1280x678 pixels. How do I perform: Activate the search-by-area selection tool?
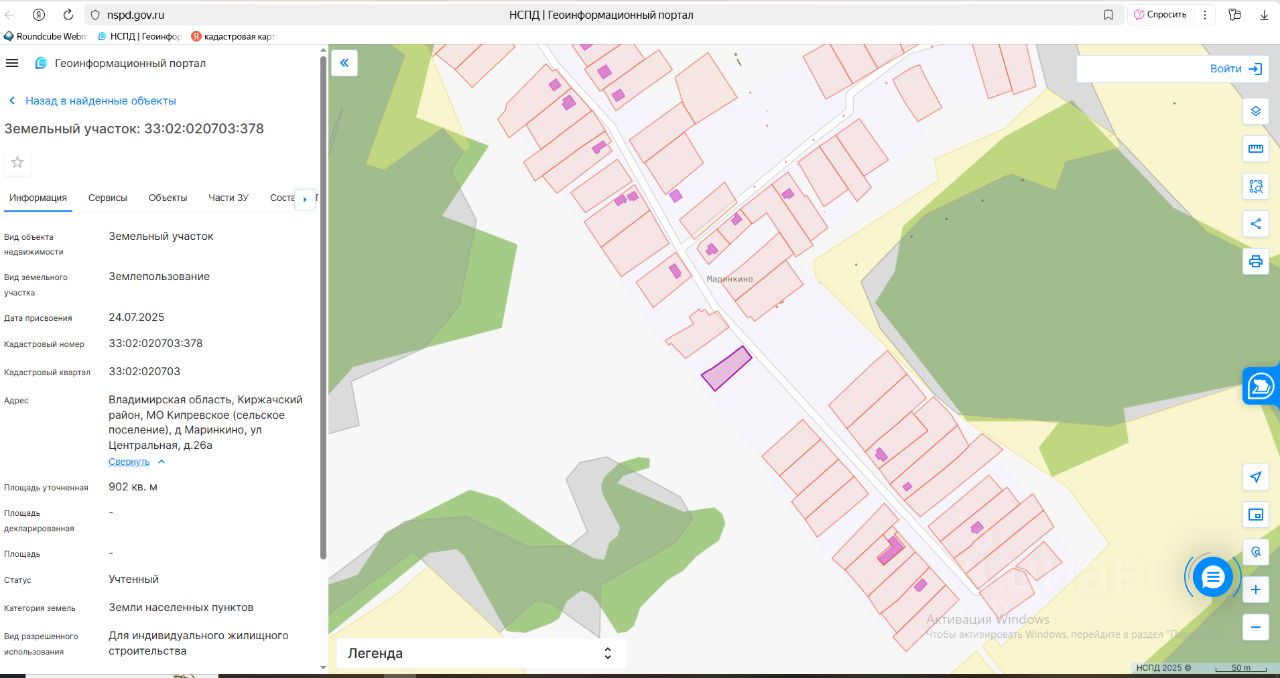(1256, 186)
